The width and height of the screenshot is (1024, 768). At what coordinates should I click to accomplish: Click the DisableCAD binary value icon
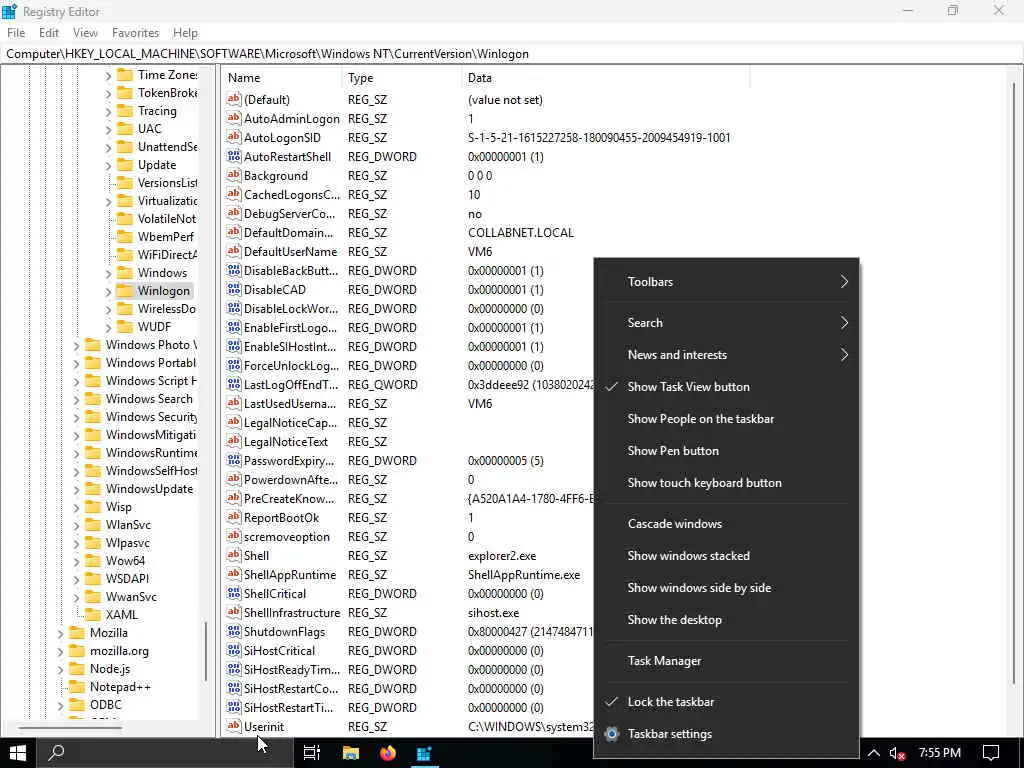pyautogui.click(x=234, y=289)
